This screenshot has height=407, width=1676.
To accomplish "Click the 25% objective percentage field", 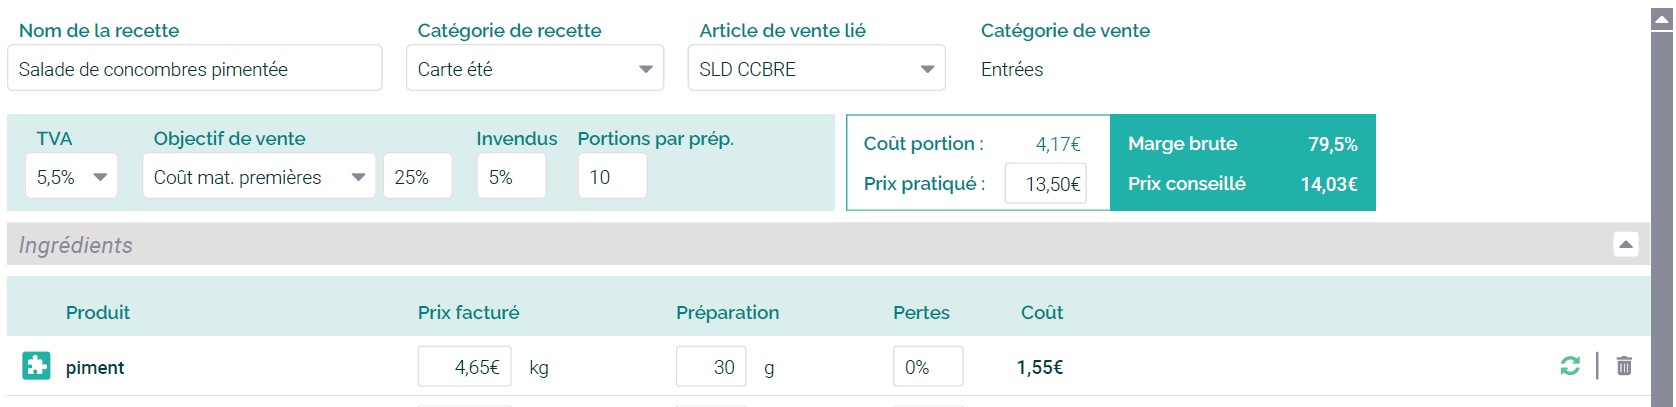I will pyautogui.click(x=417, y=177).
